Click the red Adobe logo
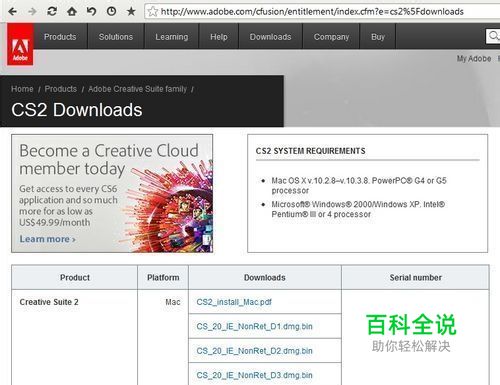 click(20, 44)
